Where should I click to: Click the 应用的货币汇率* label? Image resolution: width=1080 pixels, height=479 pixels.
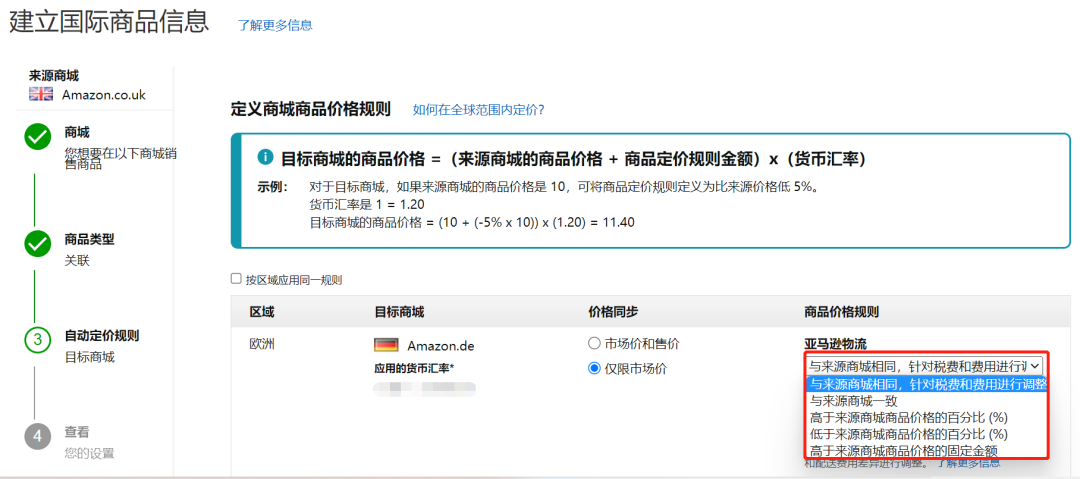pos(414,367)
